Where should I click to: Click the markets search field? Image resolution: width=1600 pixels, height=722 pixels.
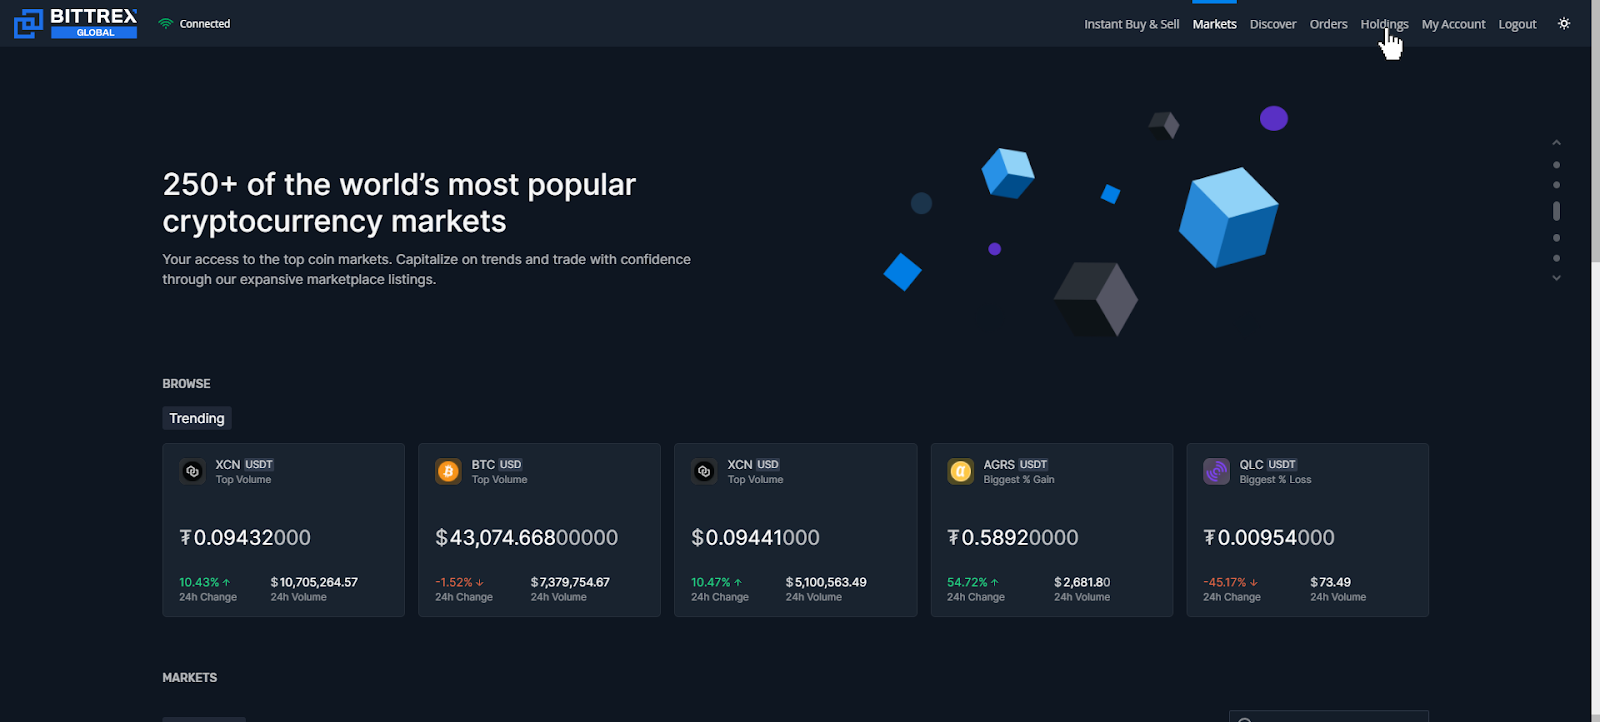1329,717
